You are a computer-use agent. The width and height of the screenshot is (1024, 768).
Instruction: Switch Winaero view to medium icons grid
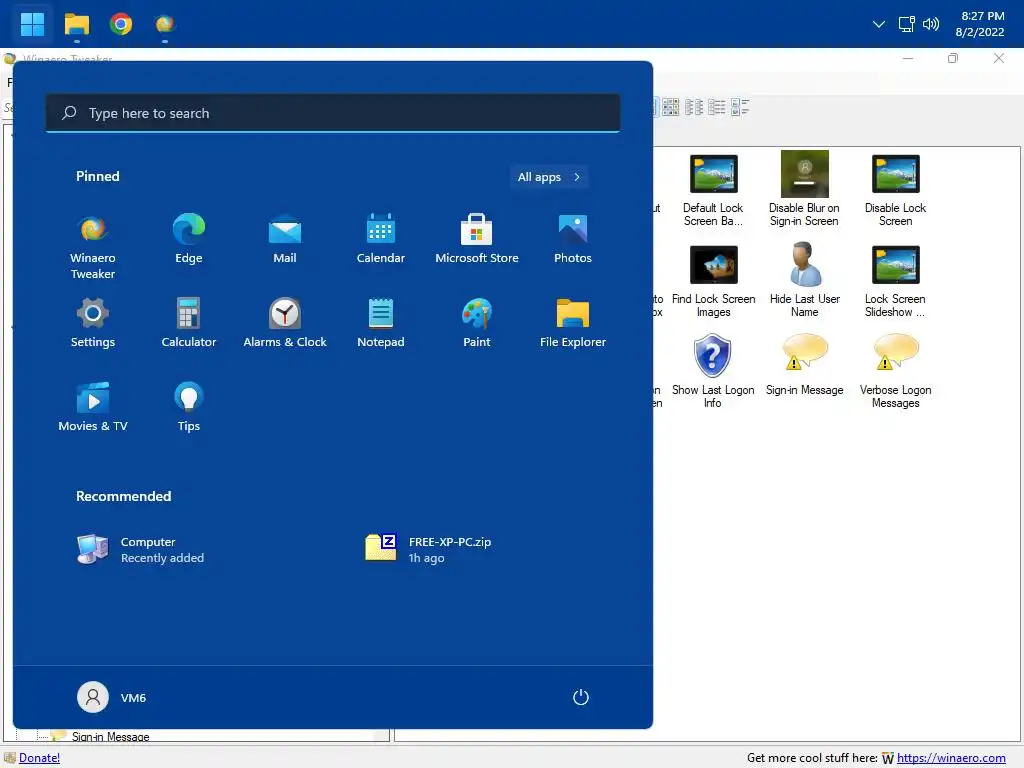click(671, 107)
